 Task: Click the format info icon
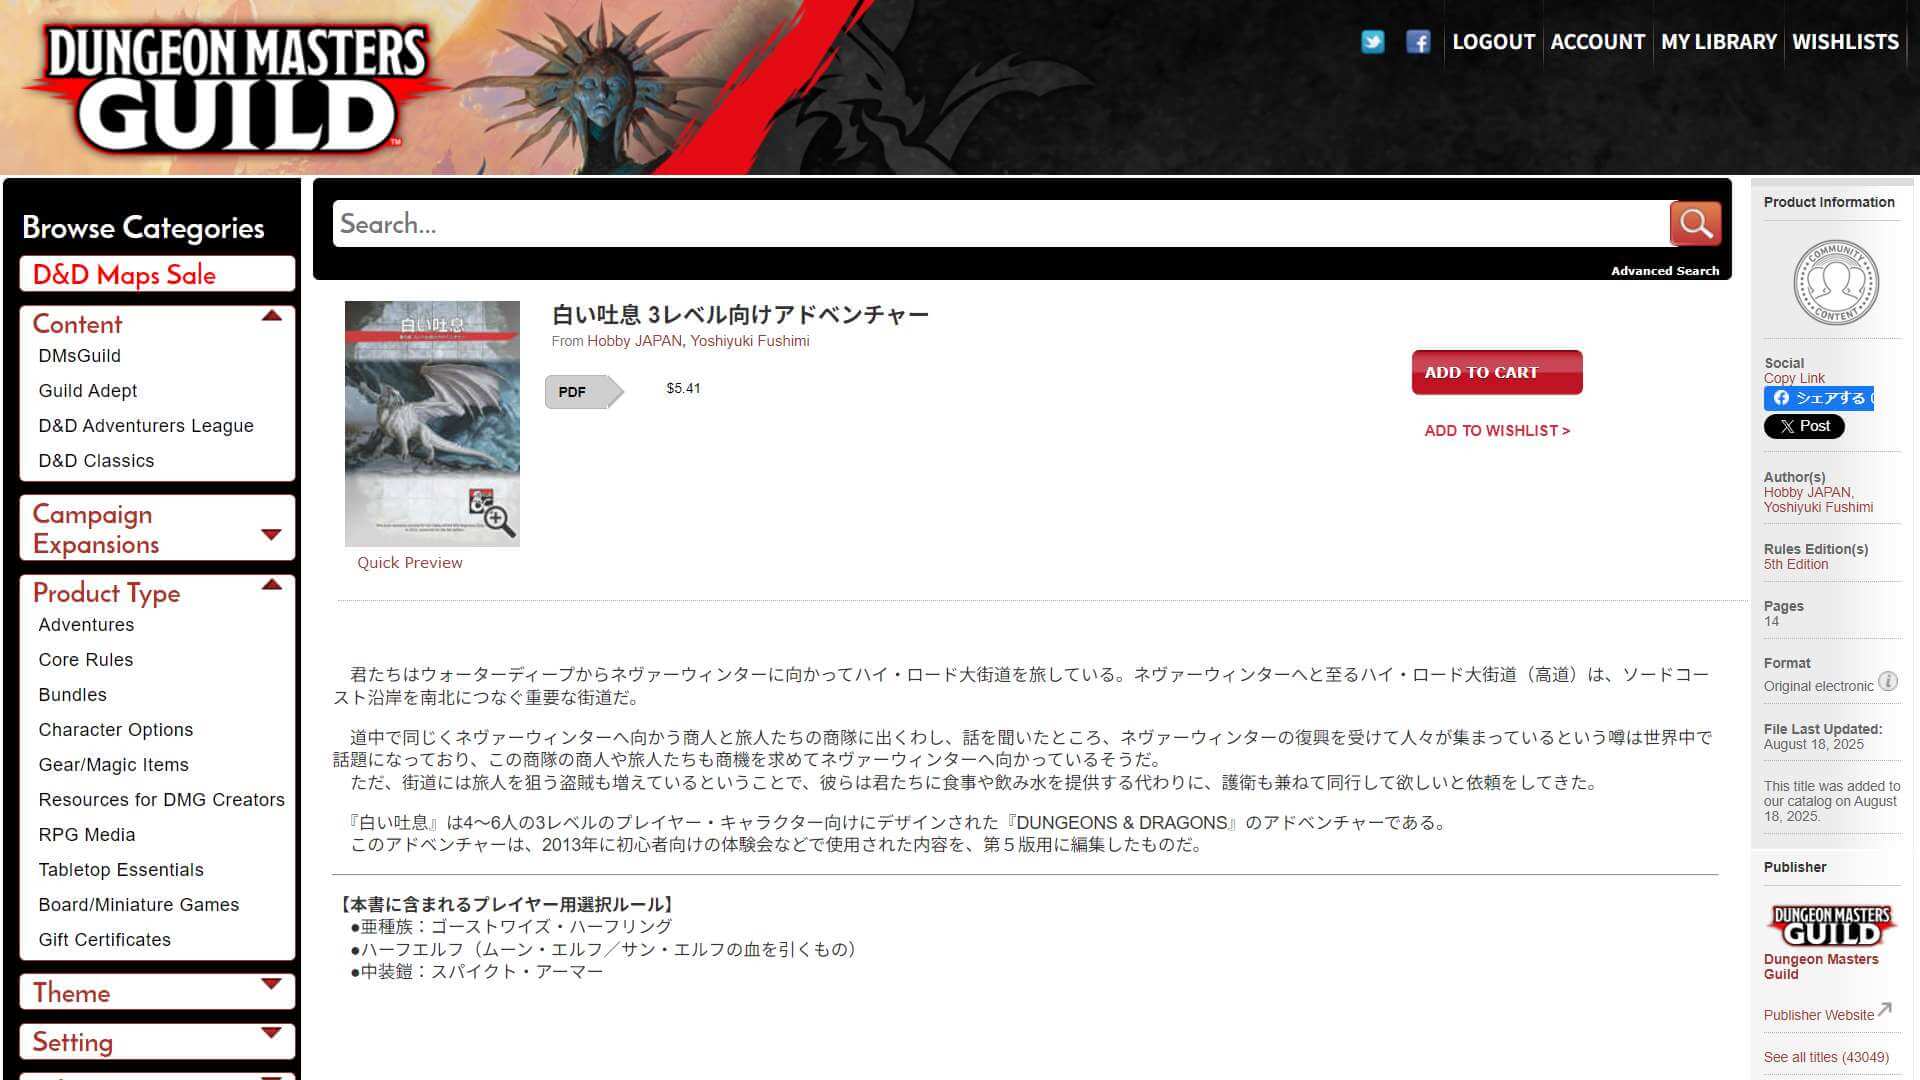pyautogui.click(x=1888, y=682)
